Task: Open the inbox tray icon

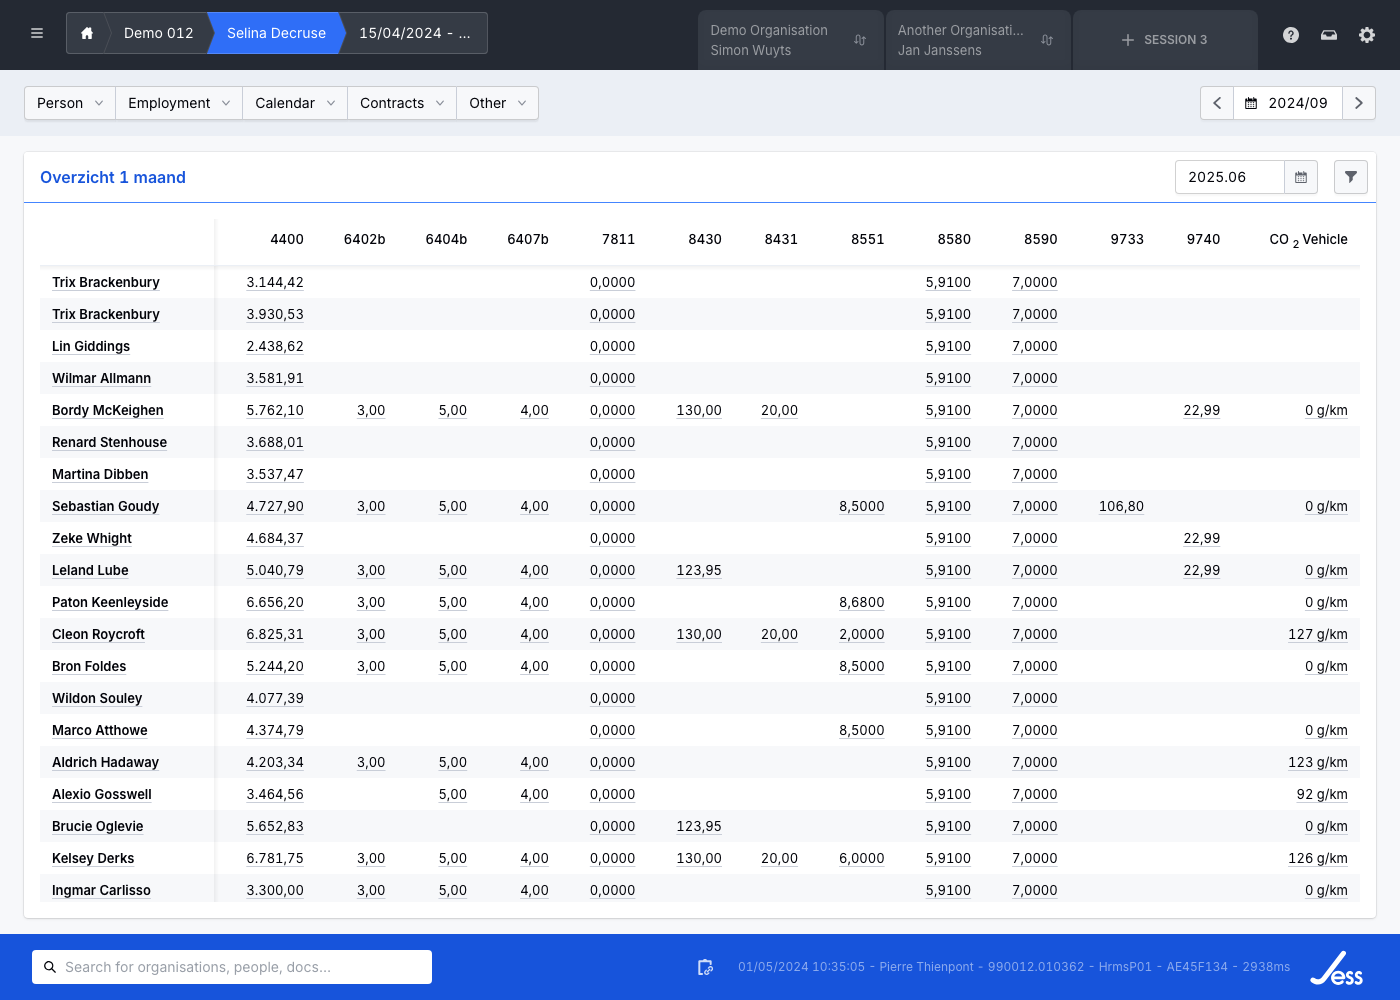Action: click(x=1329, y=35)
